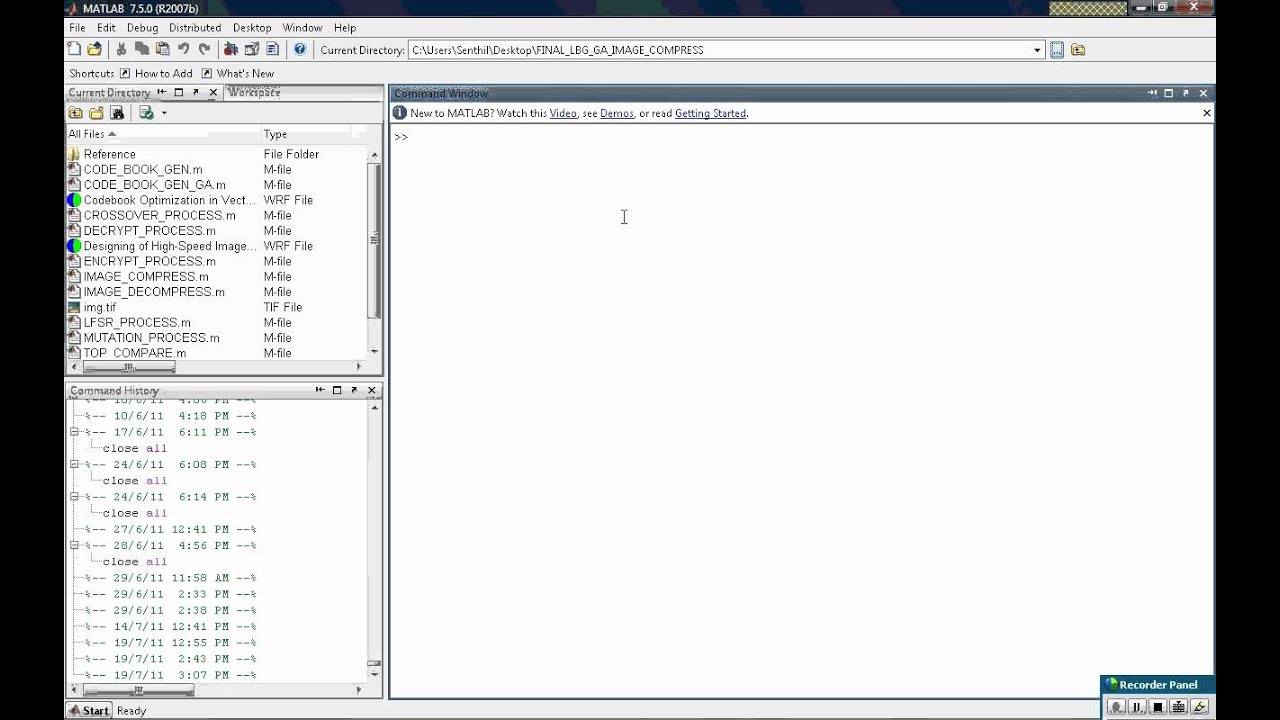Collapse the 28/6/11 4:56 PM history group

pyautogui.click(x=74, y=545)
